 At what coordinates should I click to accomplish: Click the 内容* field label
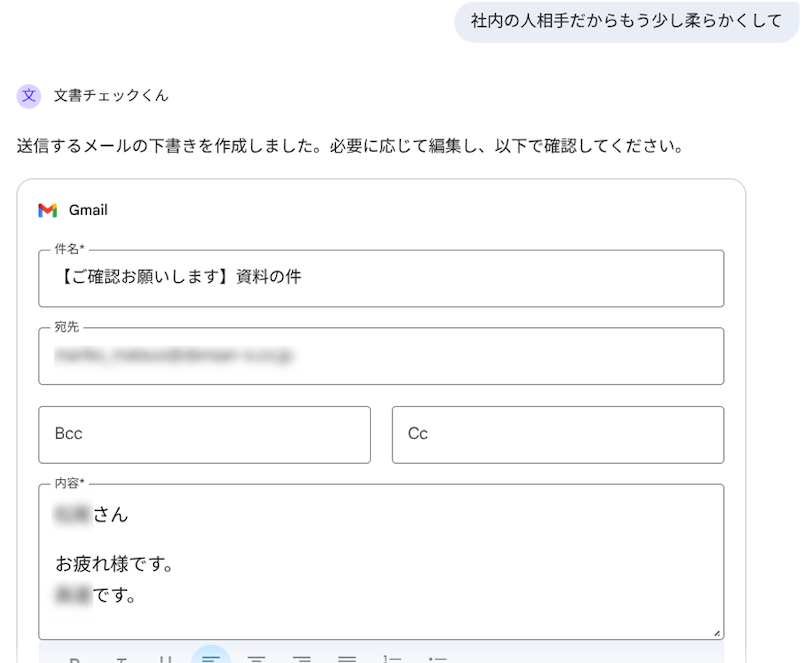click(x=69, y=483)
